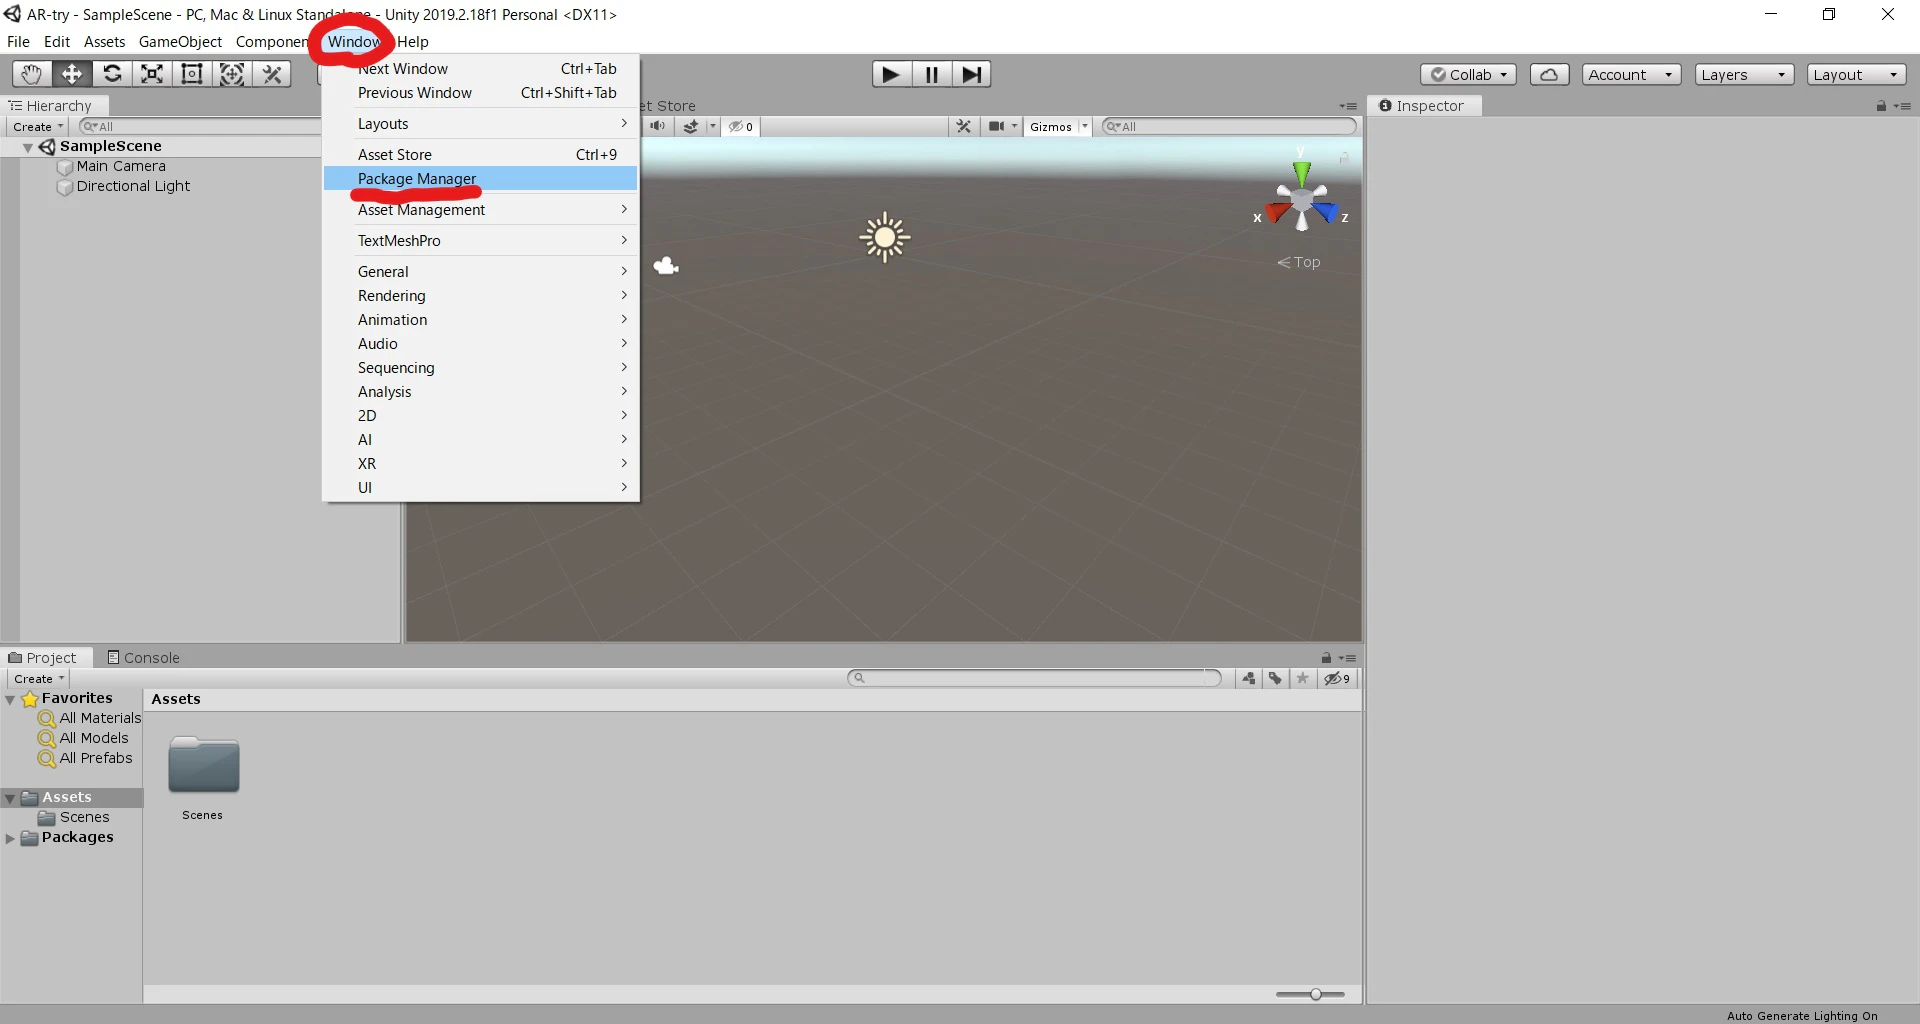The height and width of the screenshot is (1024, 1920).
Task: Select the Main Camera gizmo in scene
Action: click(x=666, y=266)
